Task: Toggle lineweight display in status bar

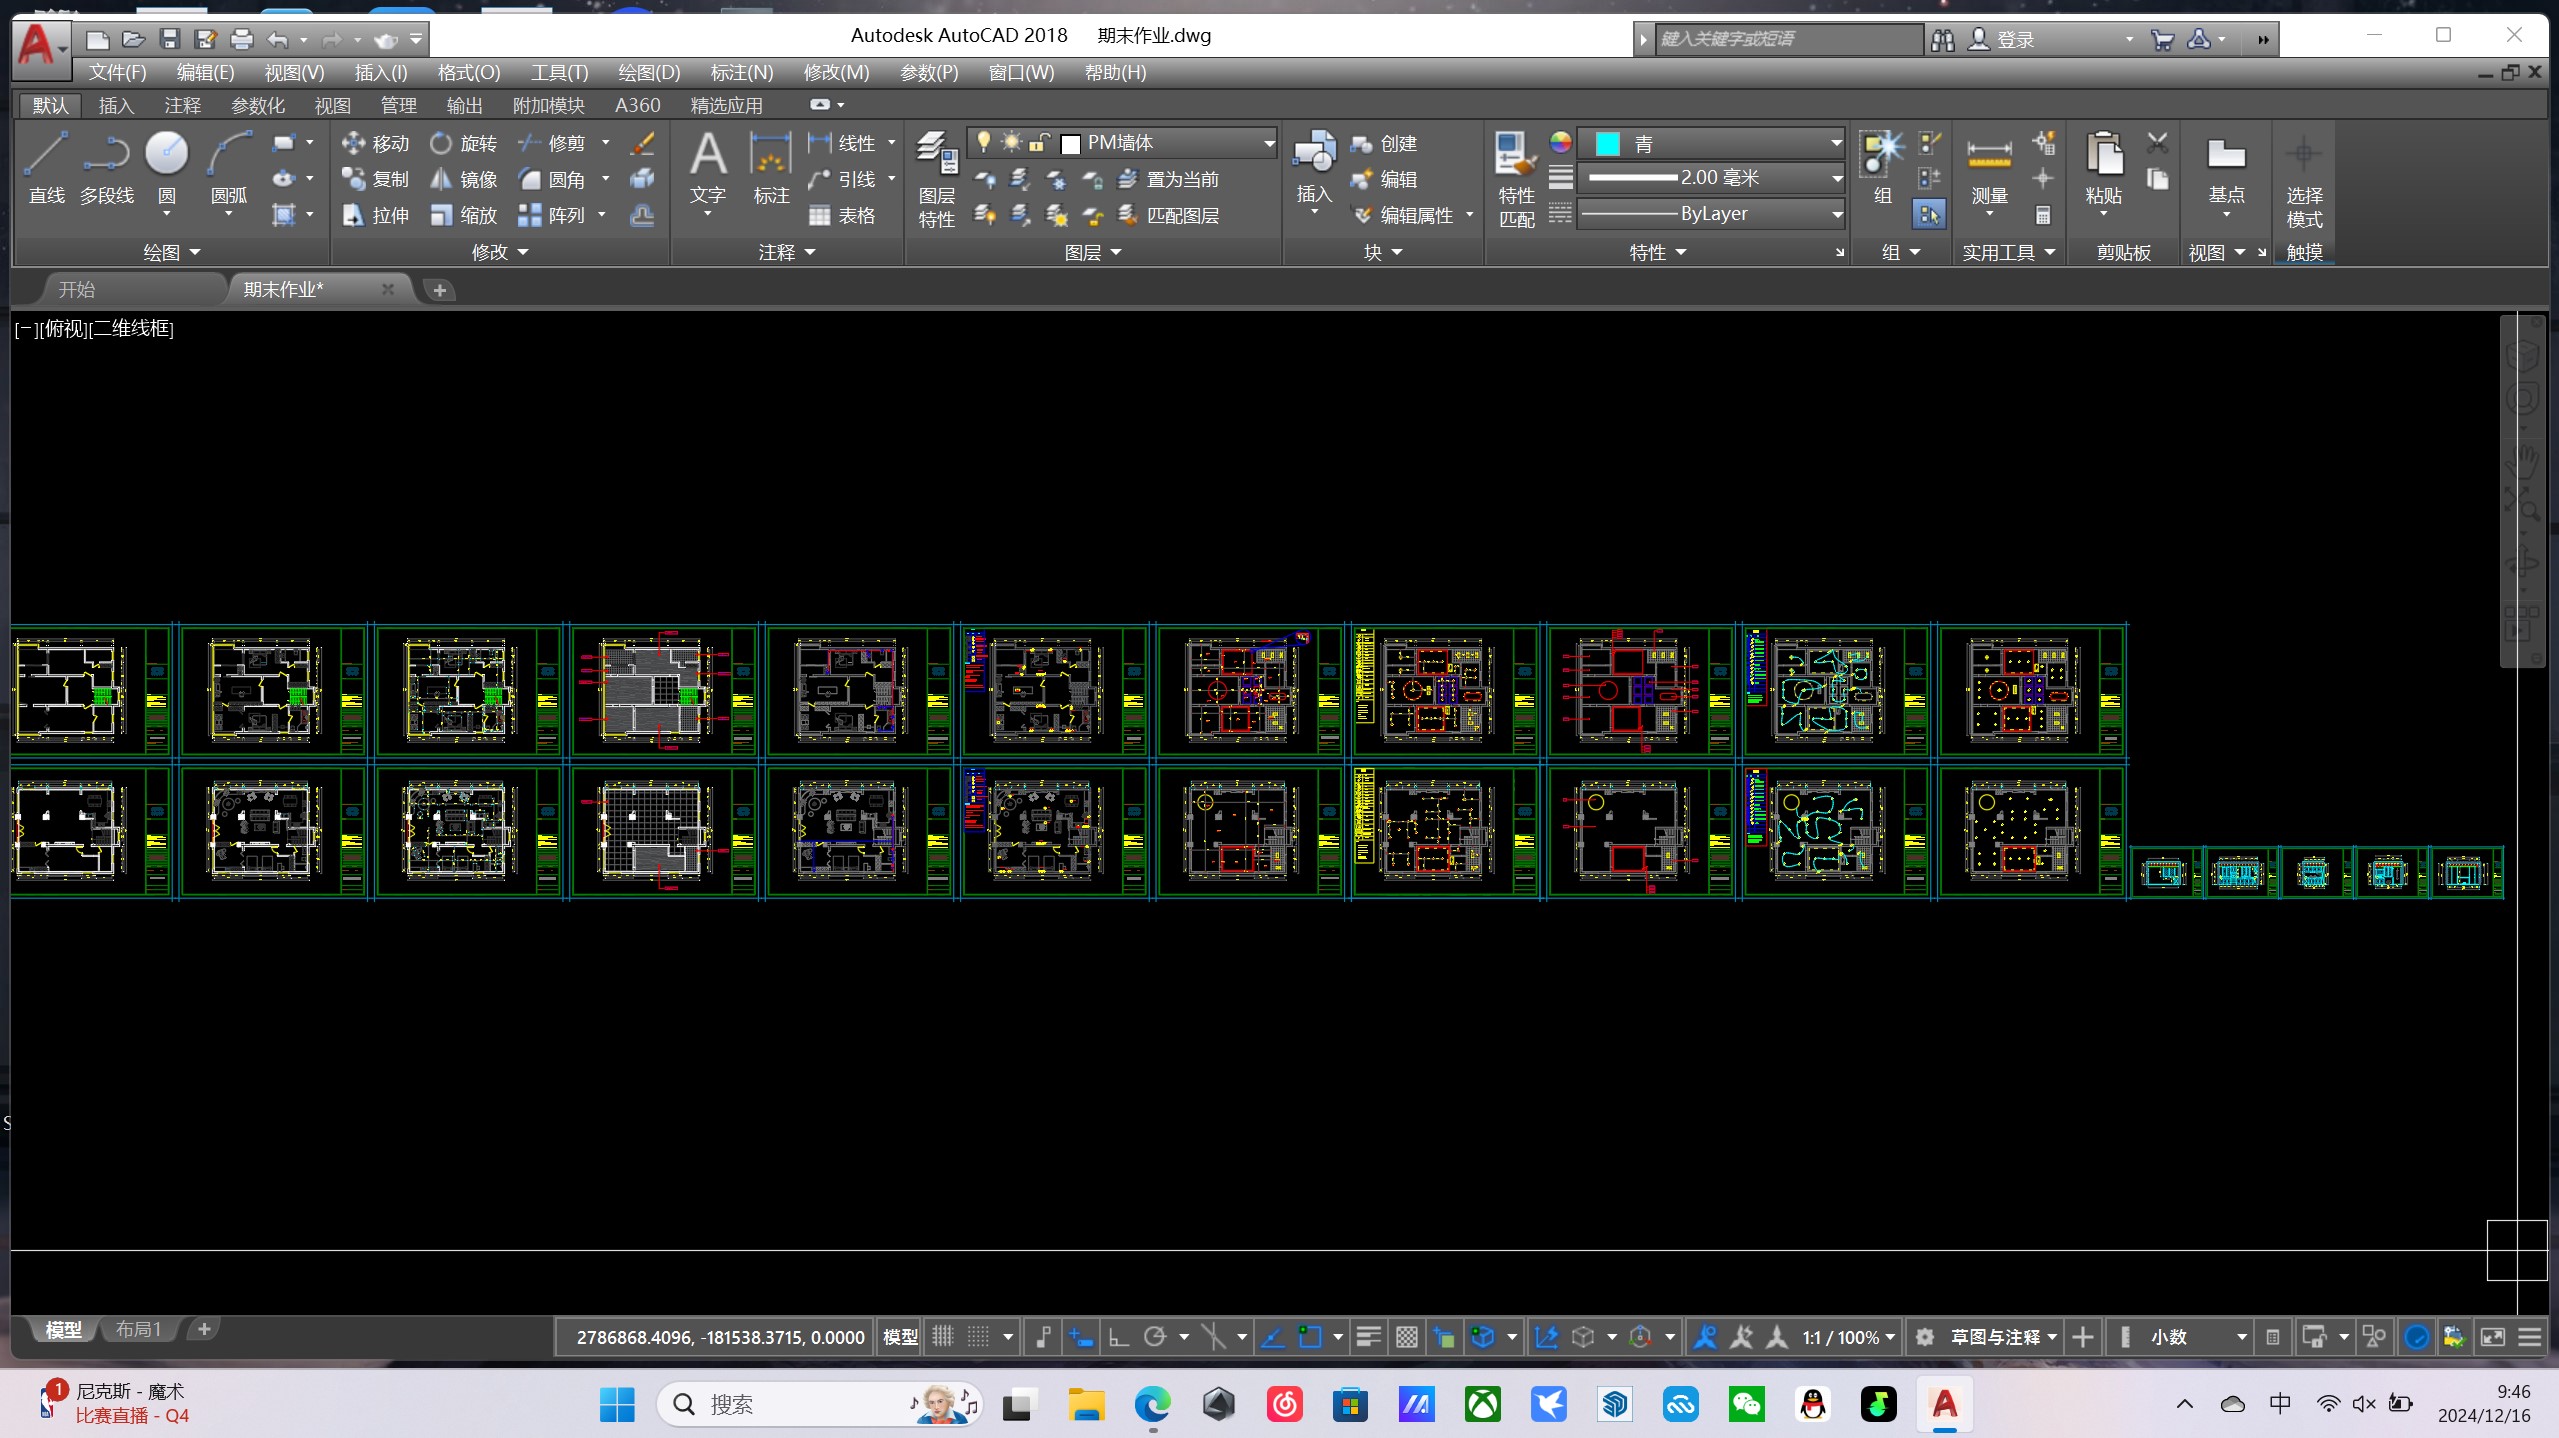Action: (1368, 1337)
